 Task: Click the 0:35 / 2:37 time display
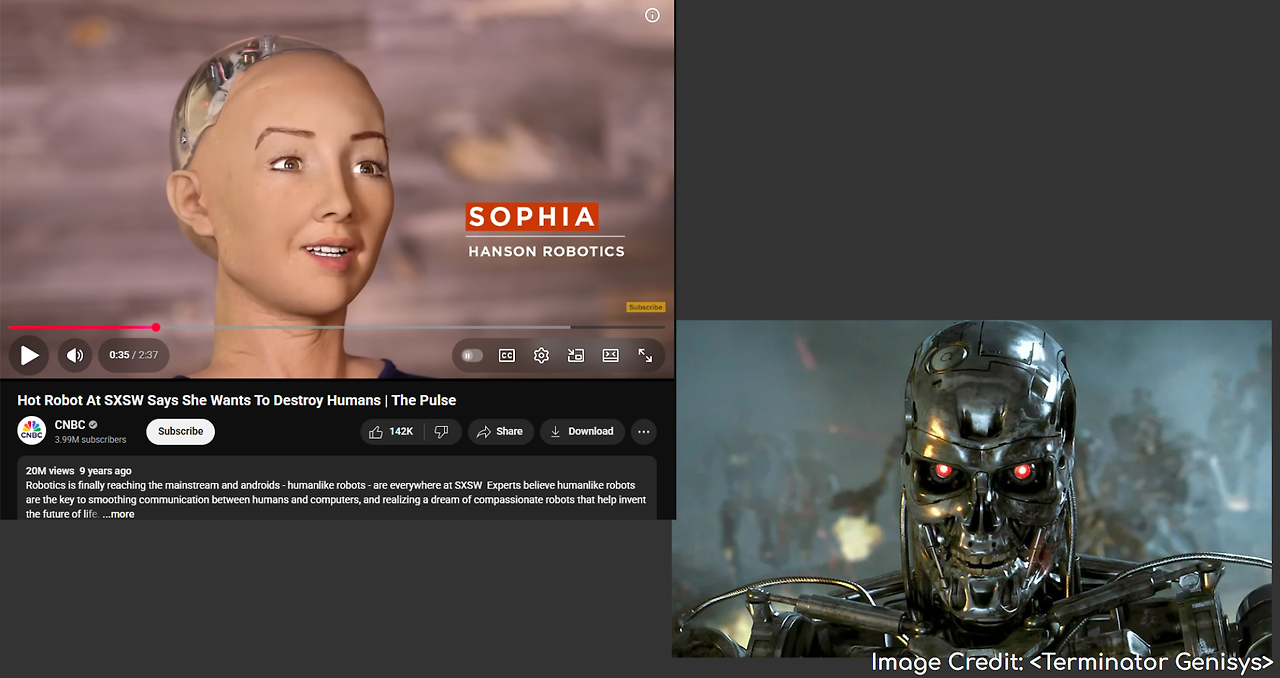[134, 355]
